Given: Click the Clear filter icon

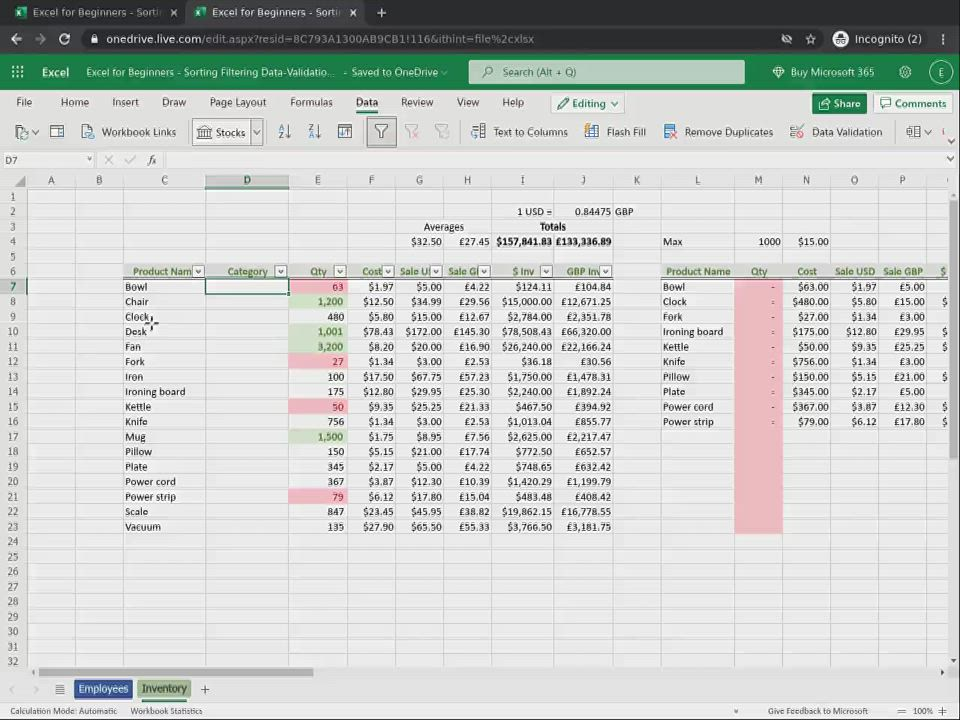Looking at the screenshot, I should (x=411, y=132).
